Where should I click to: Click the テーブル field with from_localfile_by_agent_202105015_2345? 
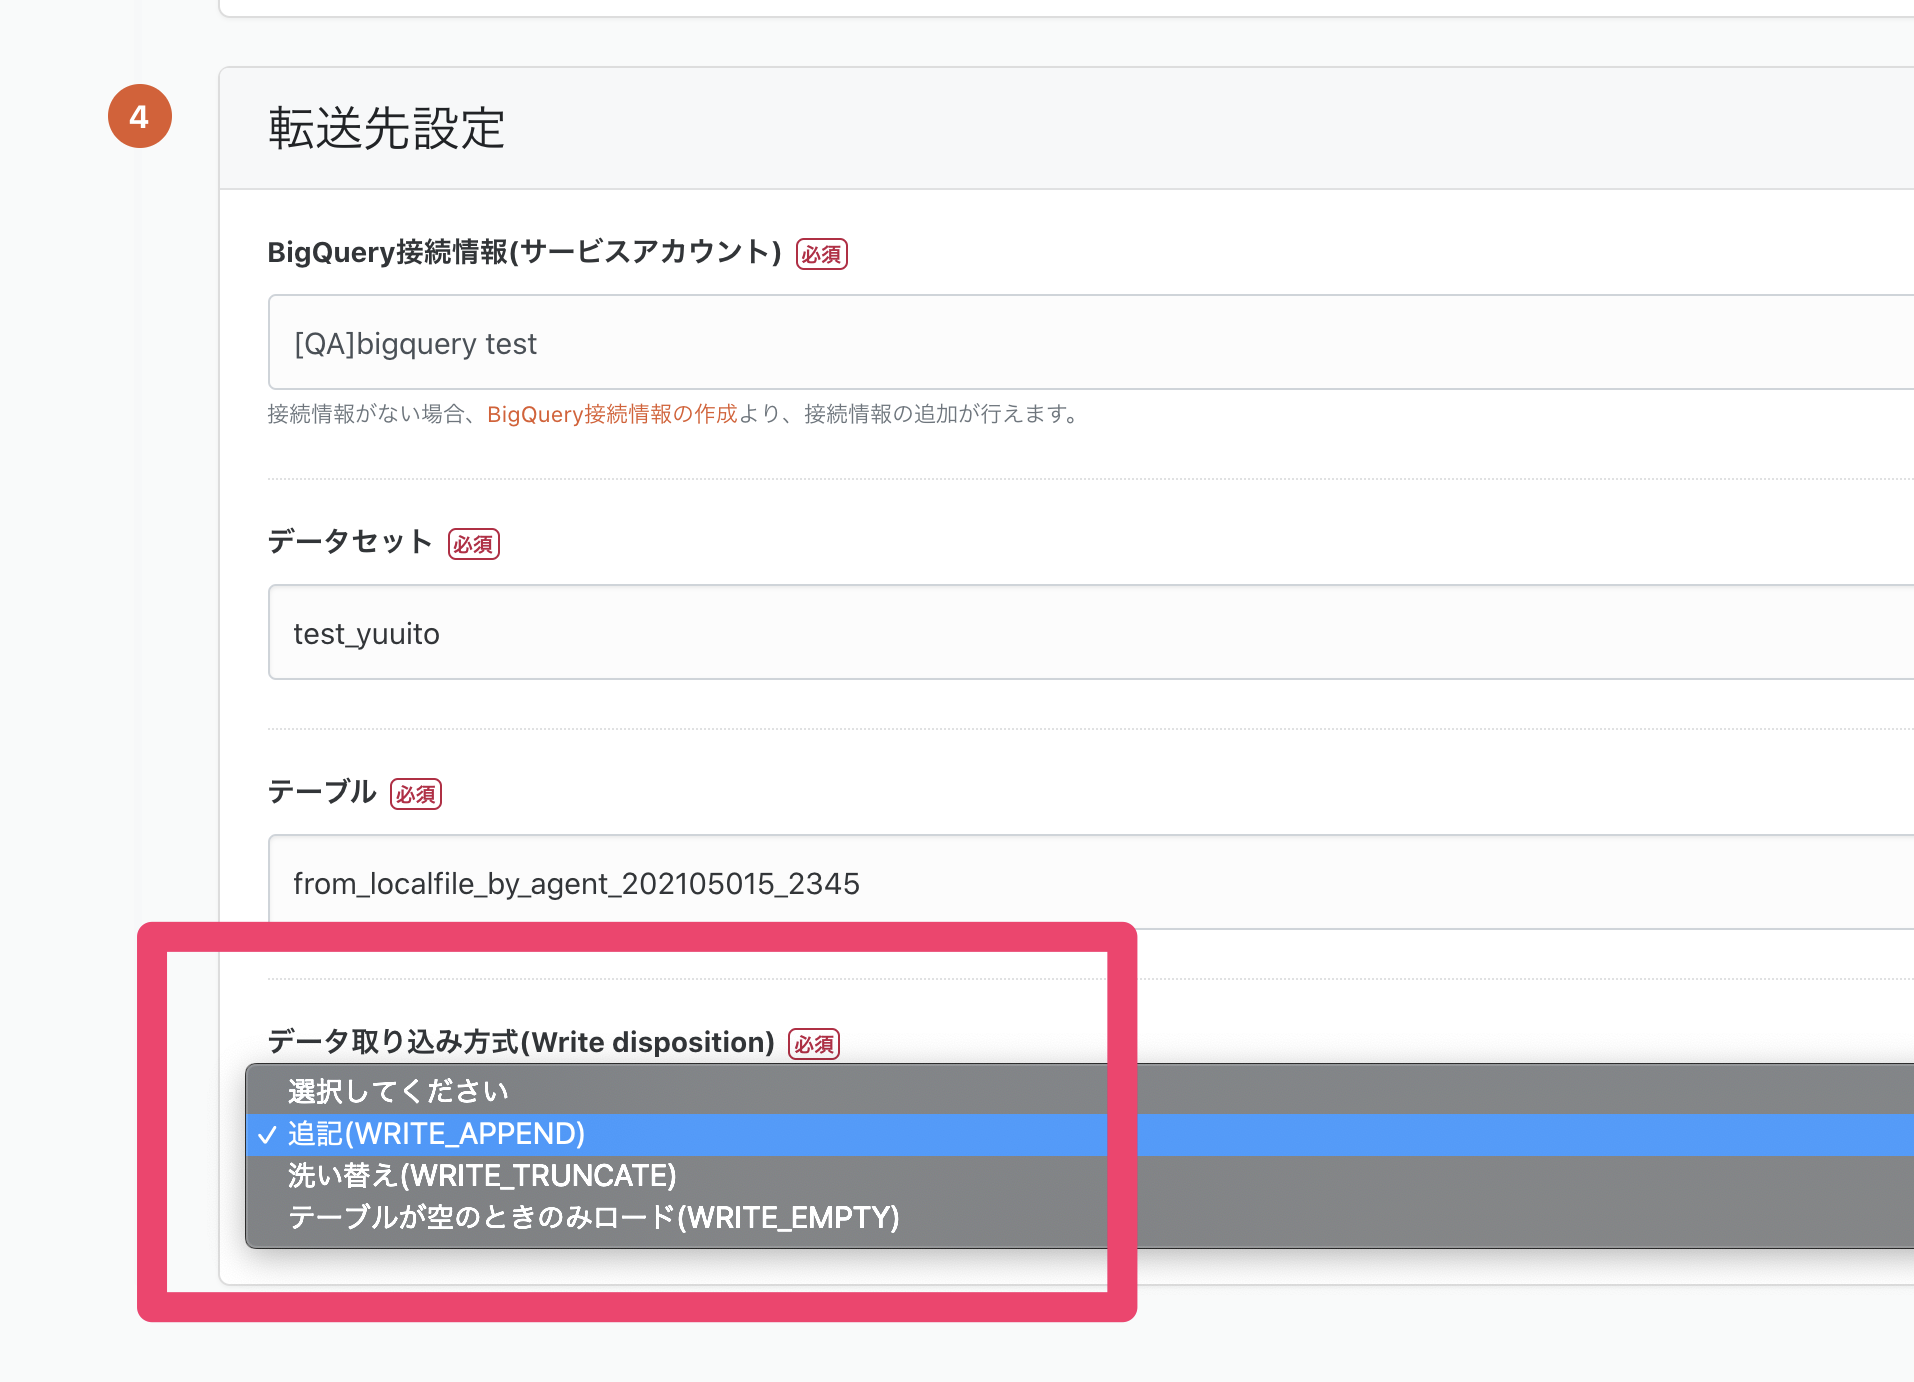(1090, 882)
